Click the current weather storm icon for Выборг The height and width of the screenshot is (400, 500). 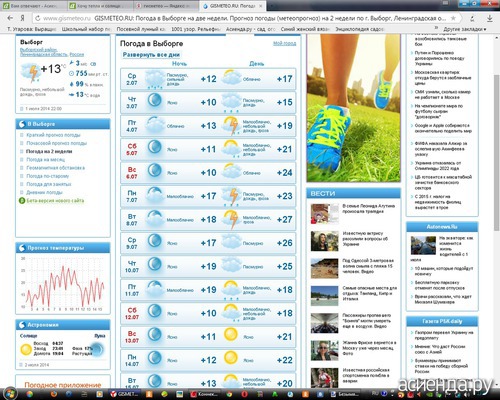click(31, 72)
